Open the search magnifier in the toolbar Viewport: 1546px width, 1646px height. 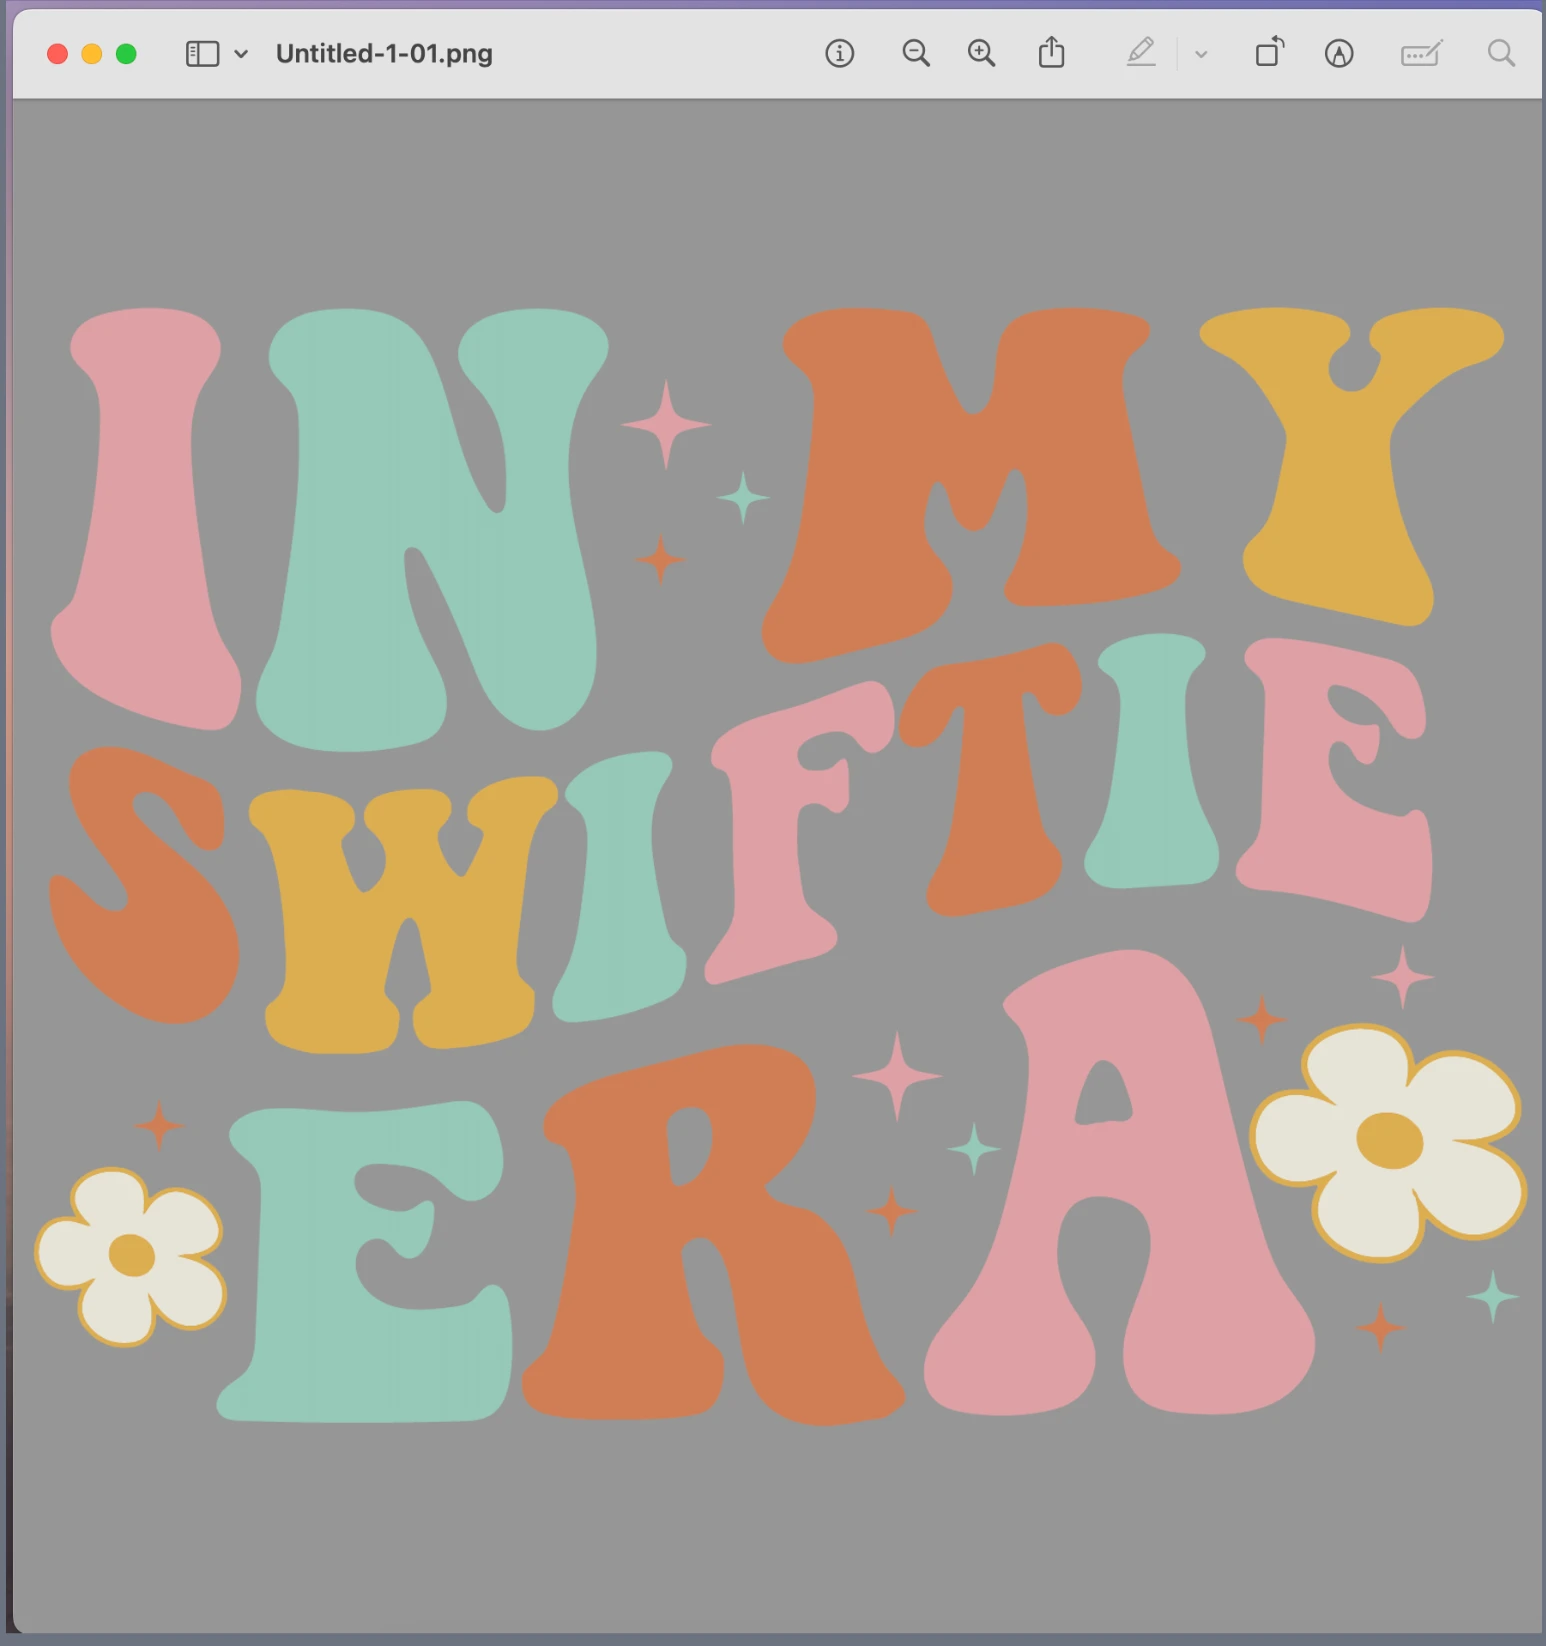(x=1500, y=54)
